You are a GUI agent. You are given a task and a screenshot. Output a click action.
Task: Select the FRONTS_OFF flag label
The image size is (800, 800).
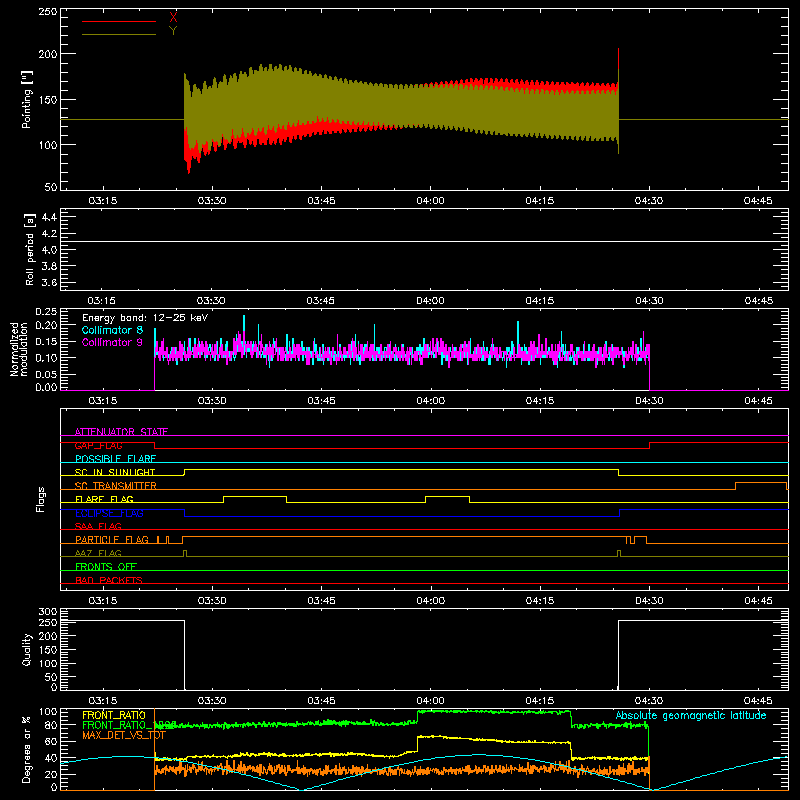click(106, 567)
